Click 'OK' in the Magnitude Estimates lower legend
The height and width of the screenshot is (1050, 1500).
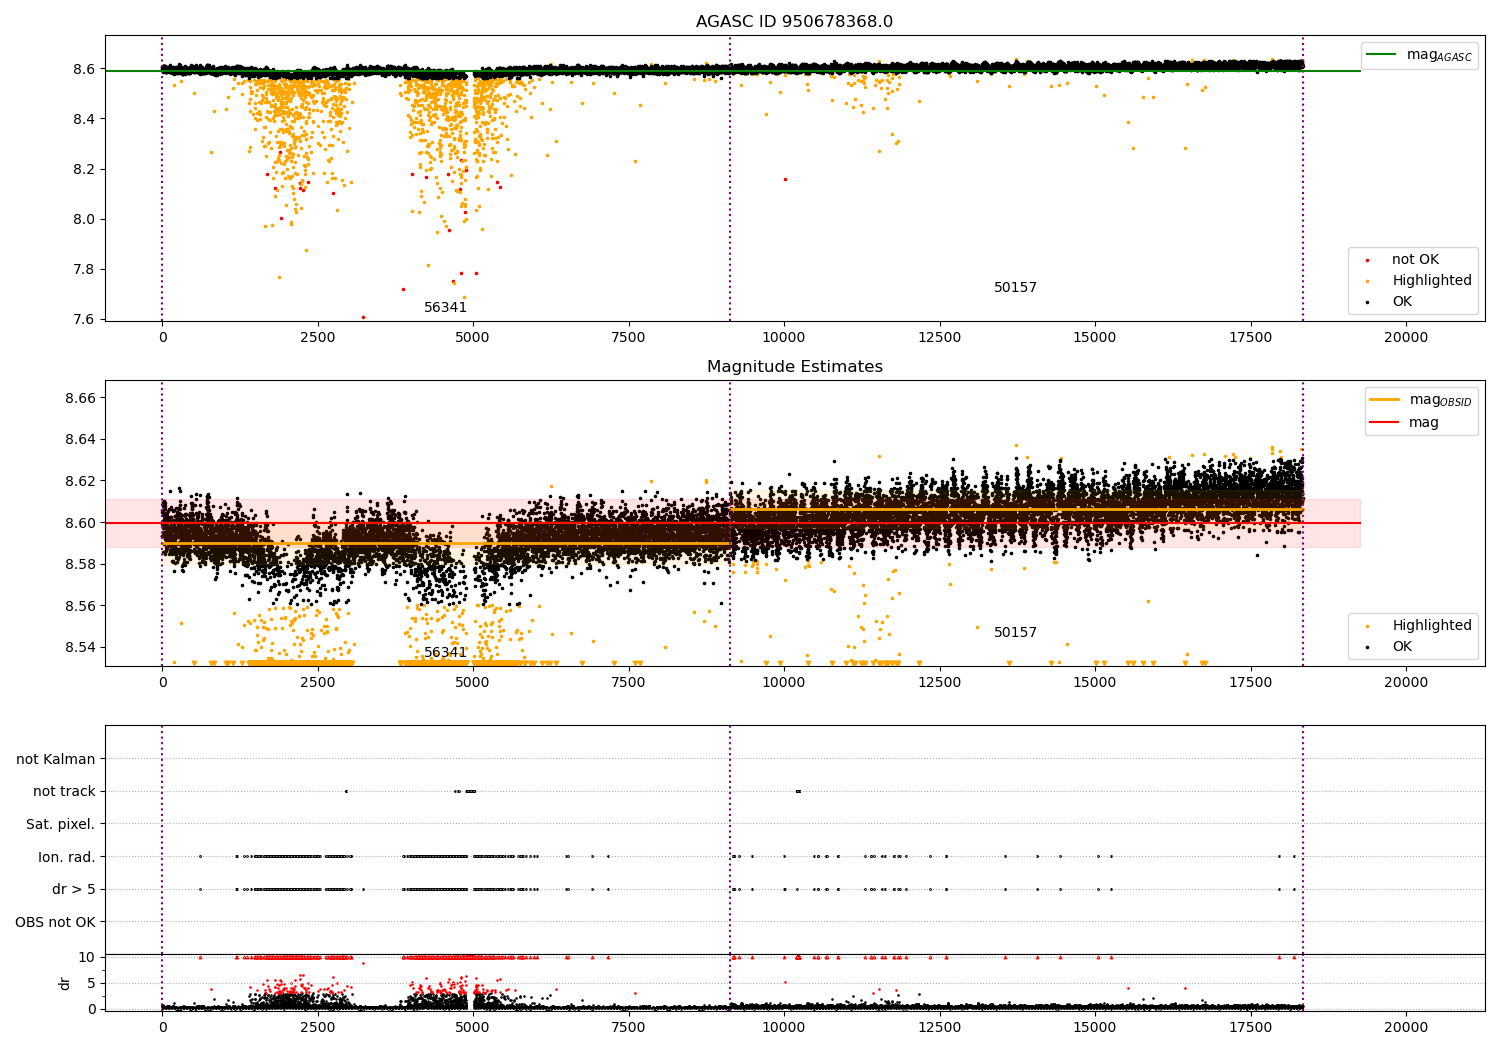tap(1402, 647)
